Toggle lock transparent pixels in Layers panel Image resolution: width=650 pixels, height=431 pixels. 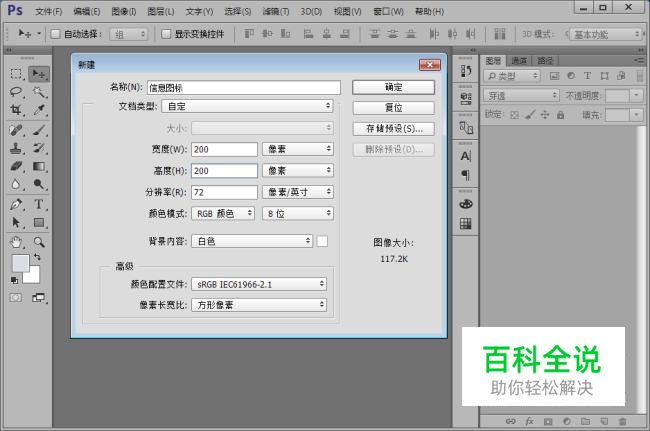(514, 115)
